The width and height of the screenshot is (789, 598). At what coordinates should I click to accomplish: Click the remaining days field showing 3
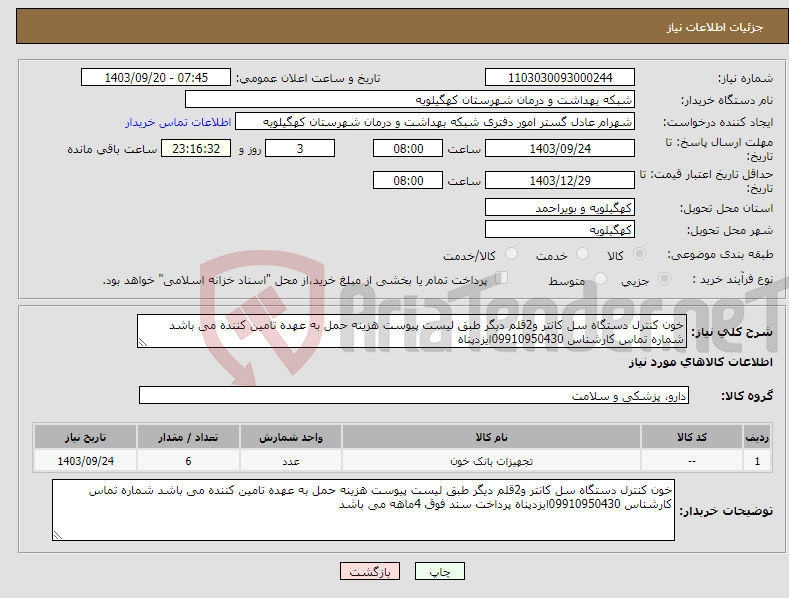300,148
